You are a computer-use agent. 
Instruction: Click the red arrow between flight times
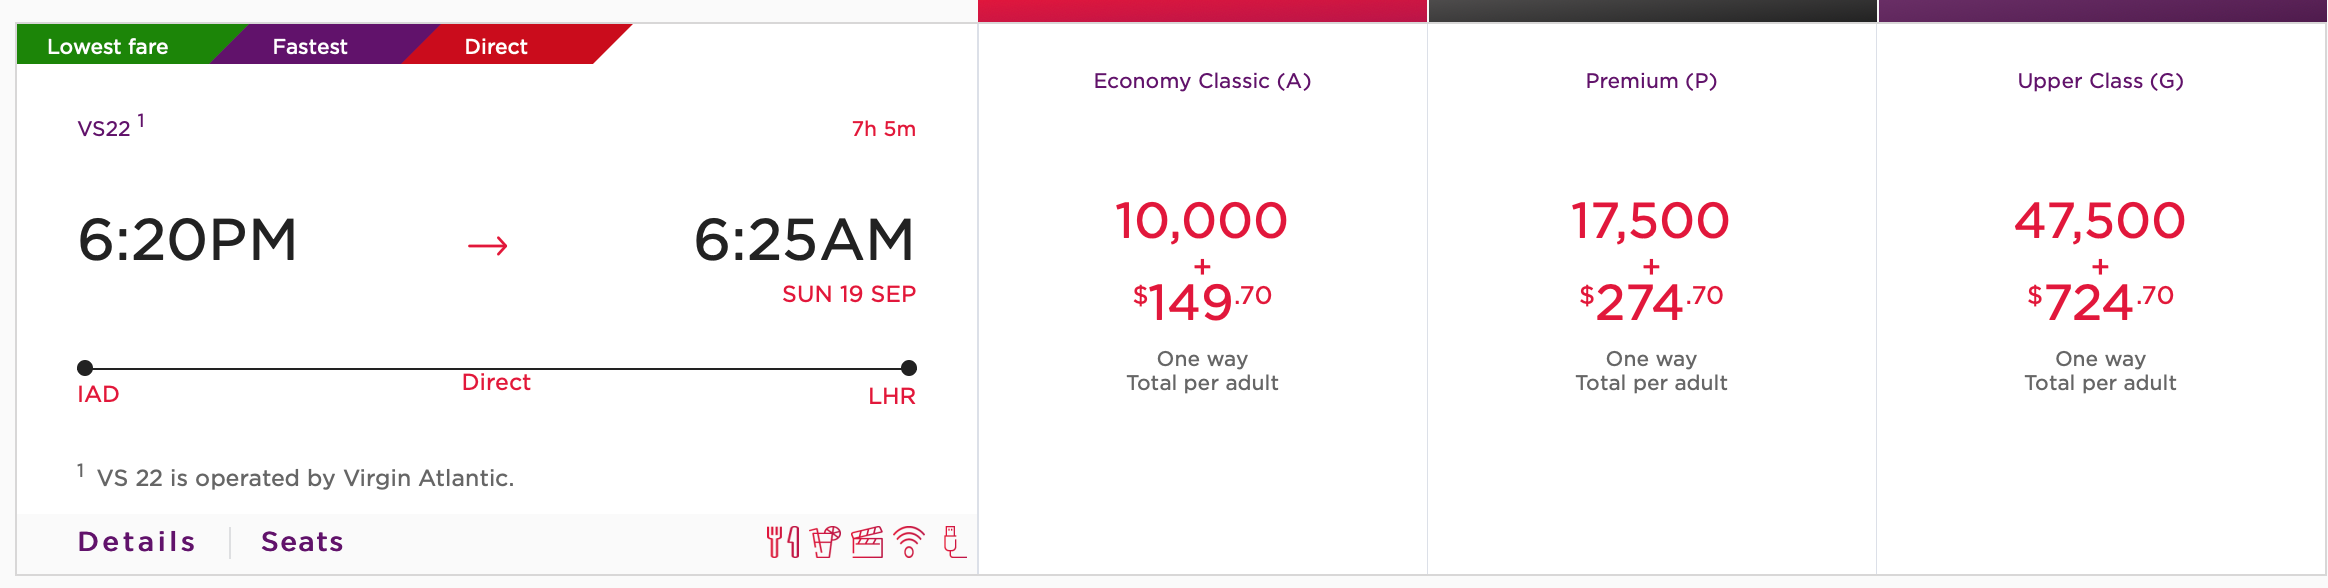tap(488, 246)
